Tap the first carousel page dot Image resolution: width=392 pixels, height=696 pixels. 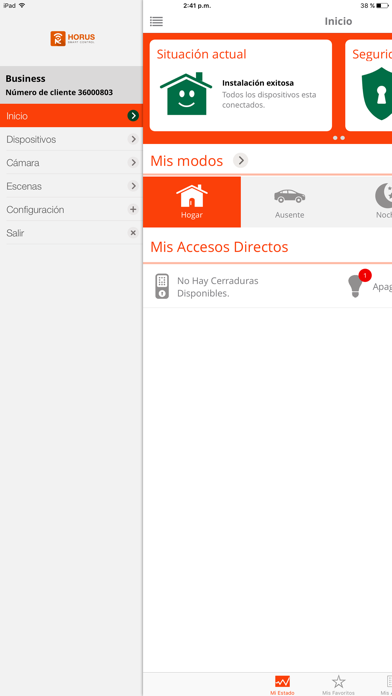tap(336, 138)
